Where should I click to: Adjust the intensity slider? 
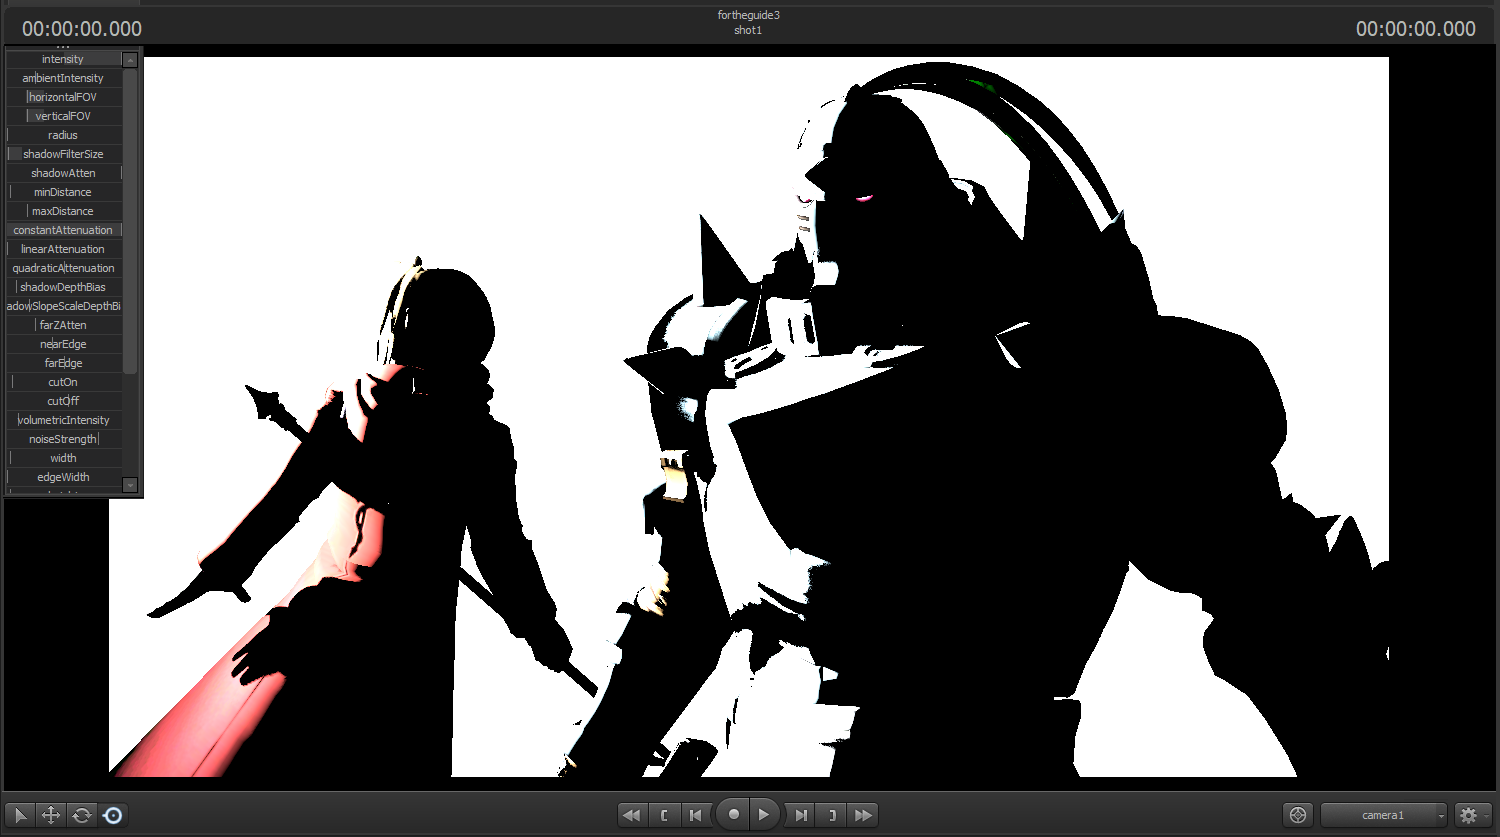click(x=64, y=59)
